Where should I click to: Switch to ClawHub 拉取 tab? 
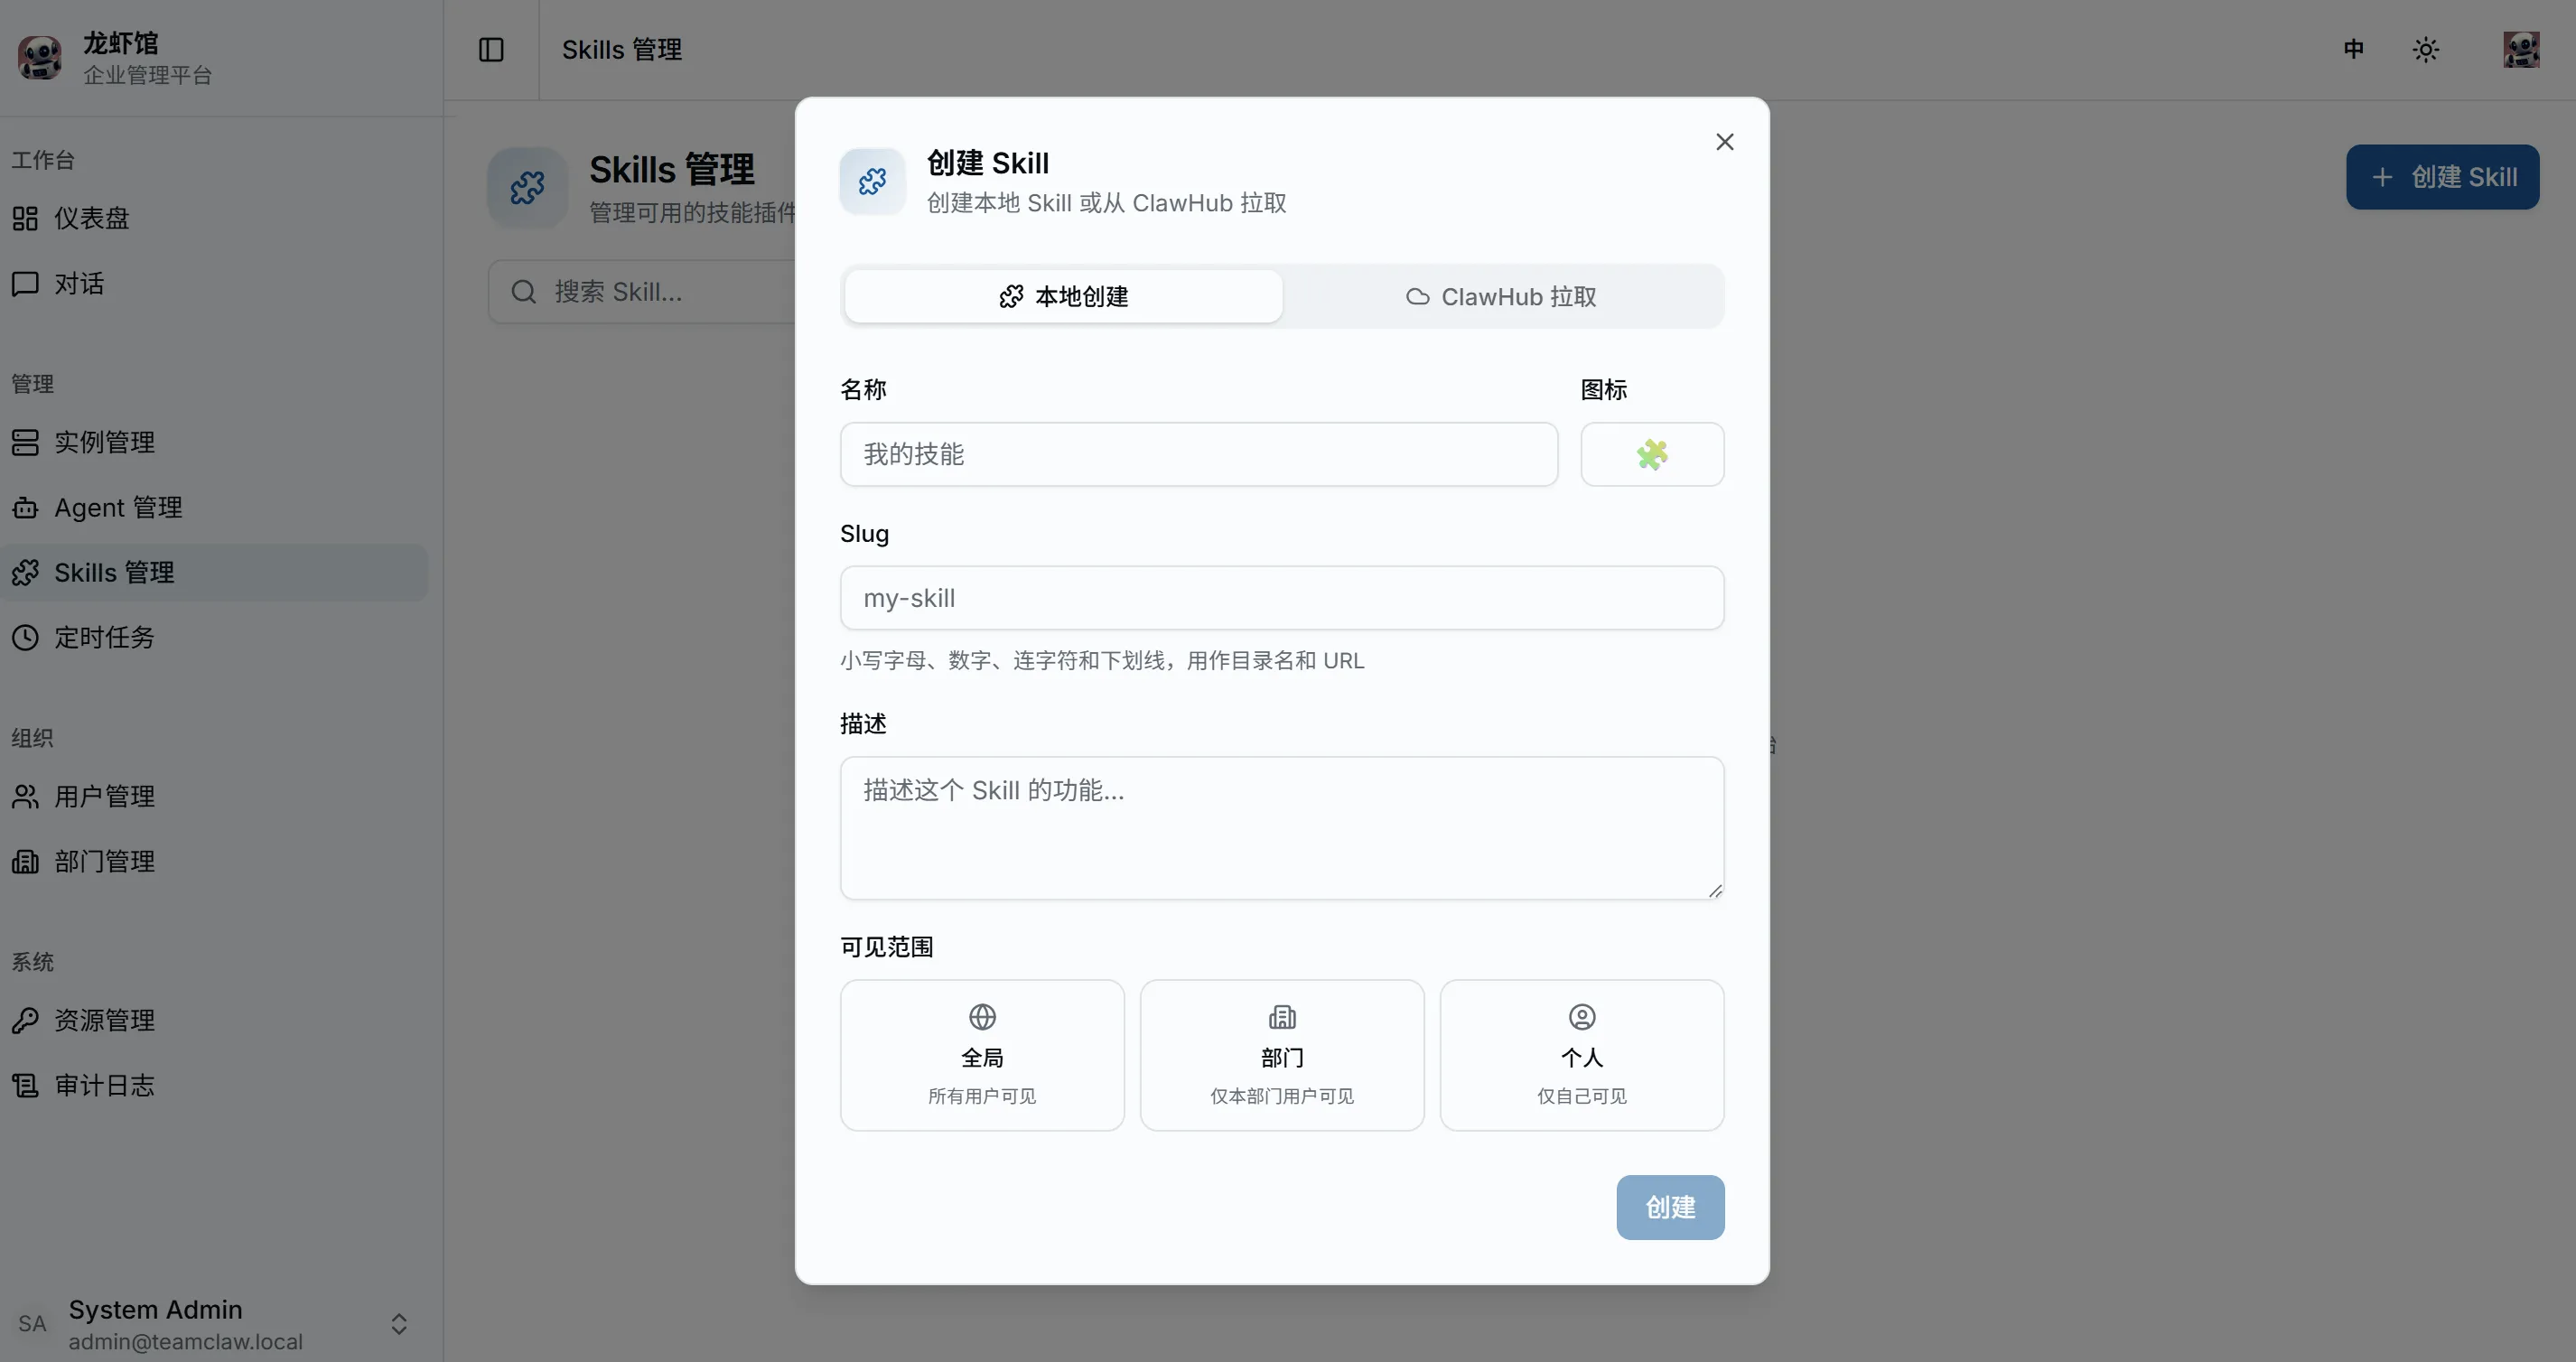[1501, 297]
